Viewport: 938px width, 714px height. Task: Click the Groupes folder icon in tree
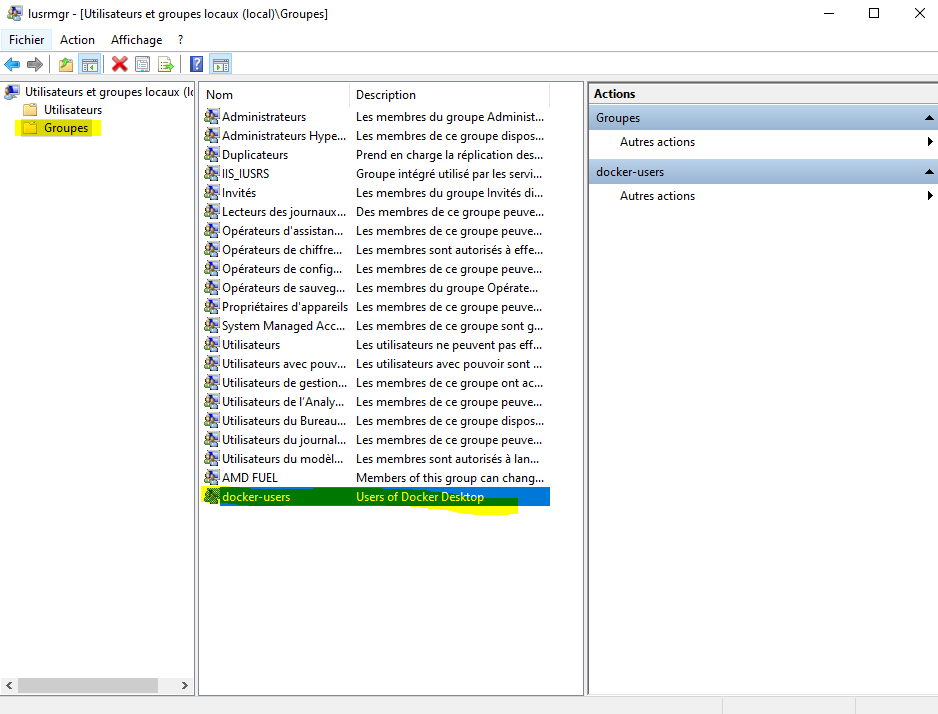[30, 127]
